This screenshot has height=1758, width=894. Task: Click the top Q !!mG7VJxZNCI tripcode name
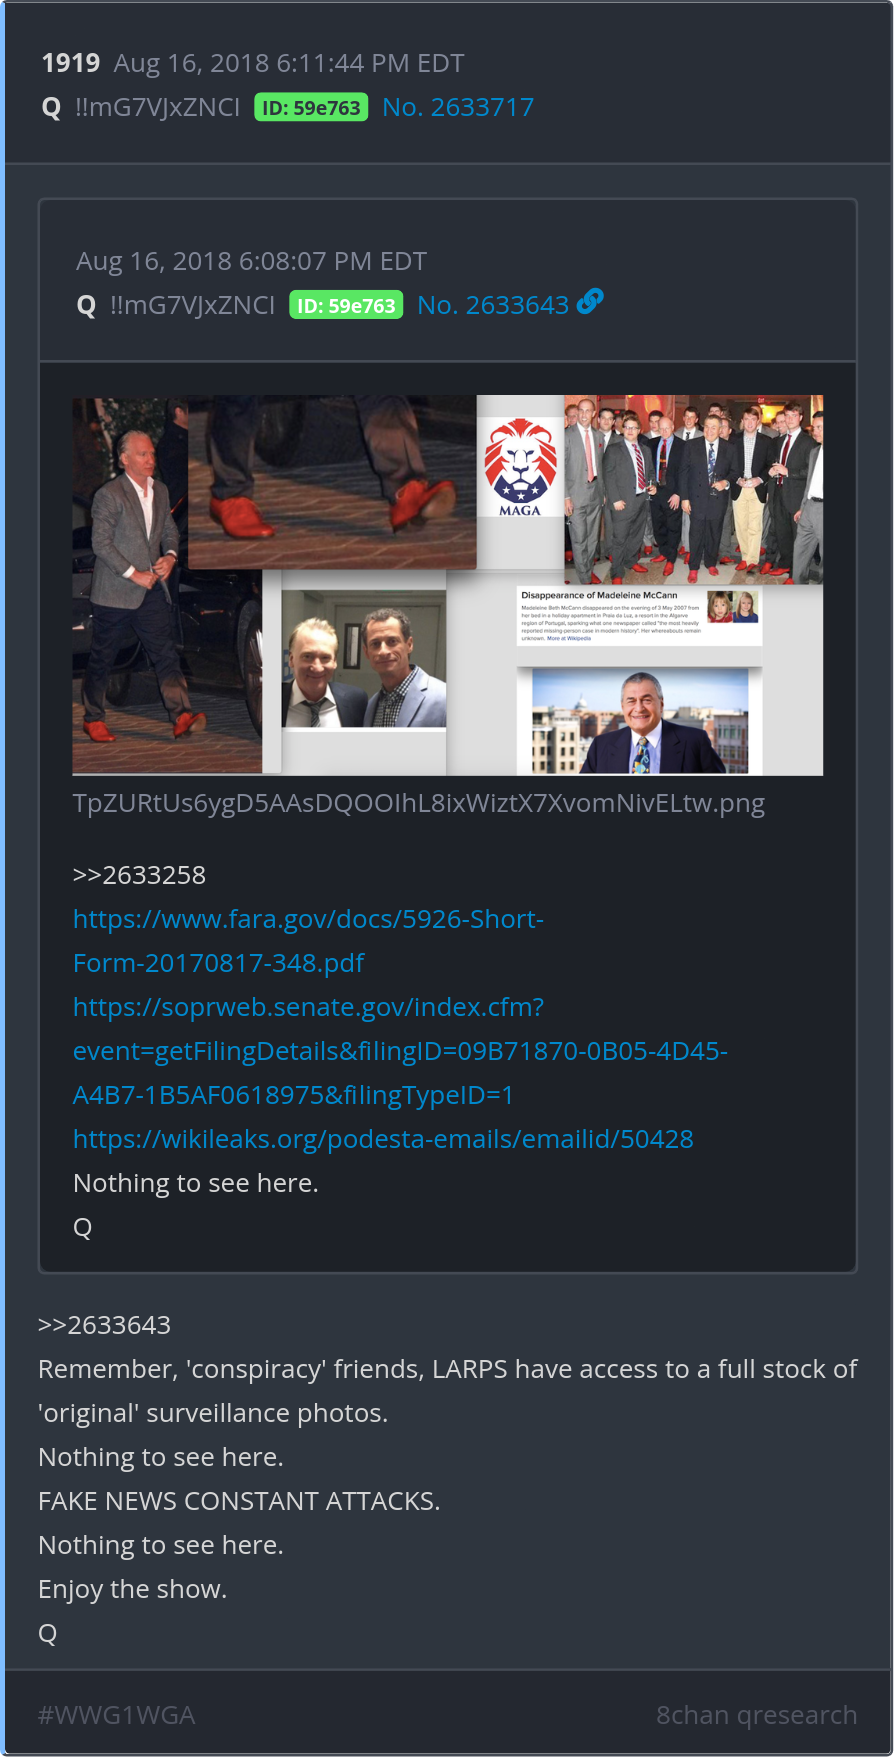tap(141, 107)
